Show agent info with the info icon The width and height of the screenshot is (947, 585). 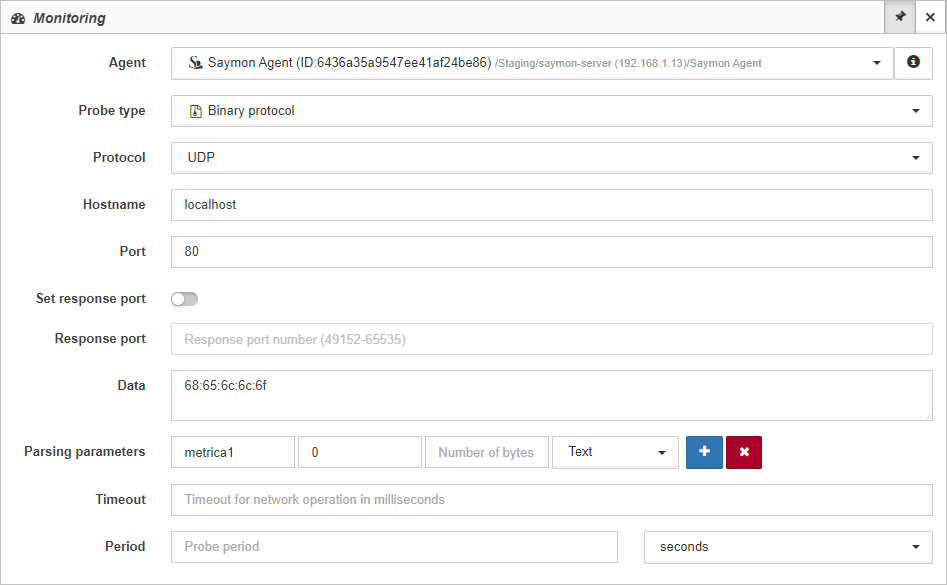coord(913,63)
